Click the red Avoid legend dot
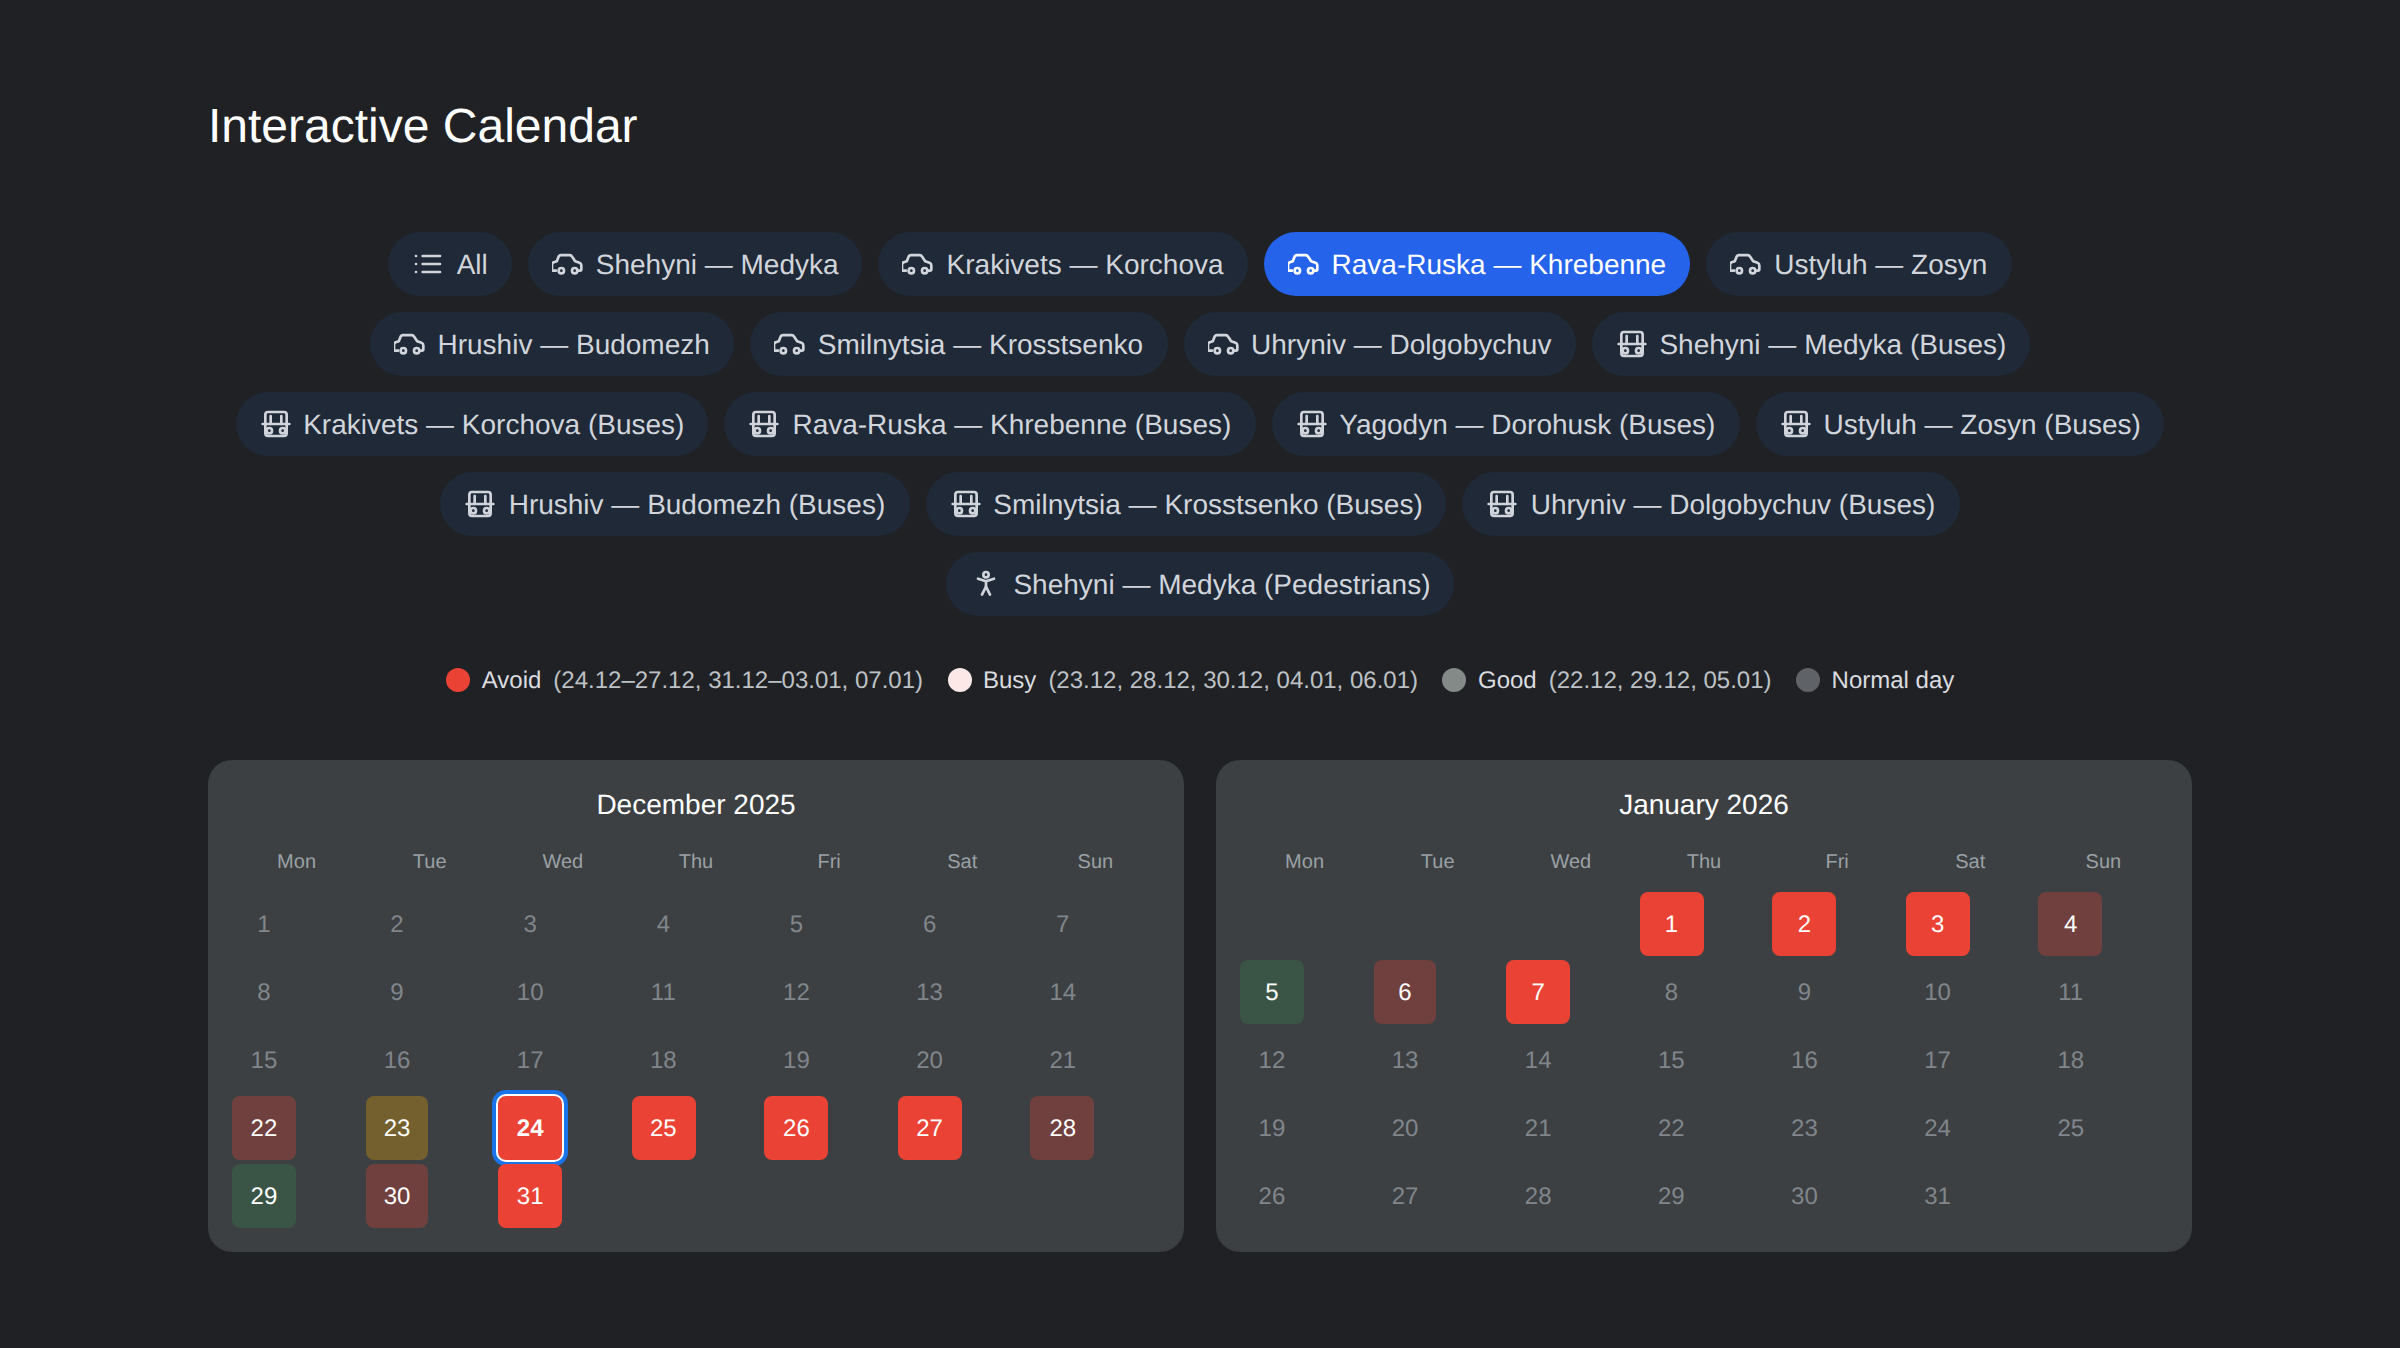This screenshot has height=1348, width=2400. pyautogui.click(x=458, y=680)
